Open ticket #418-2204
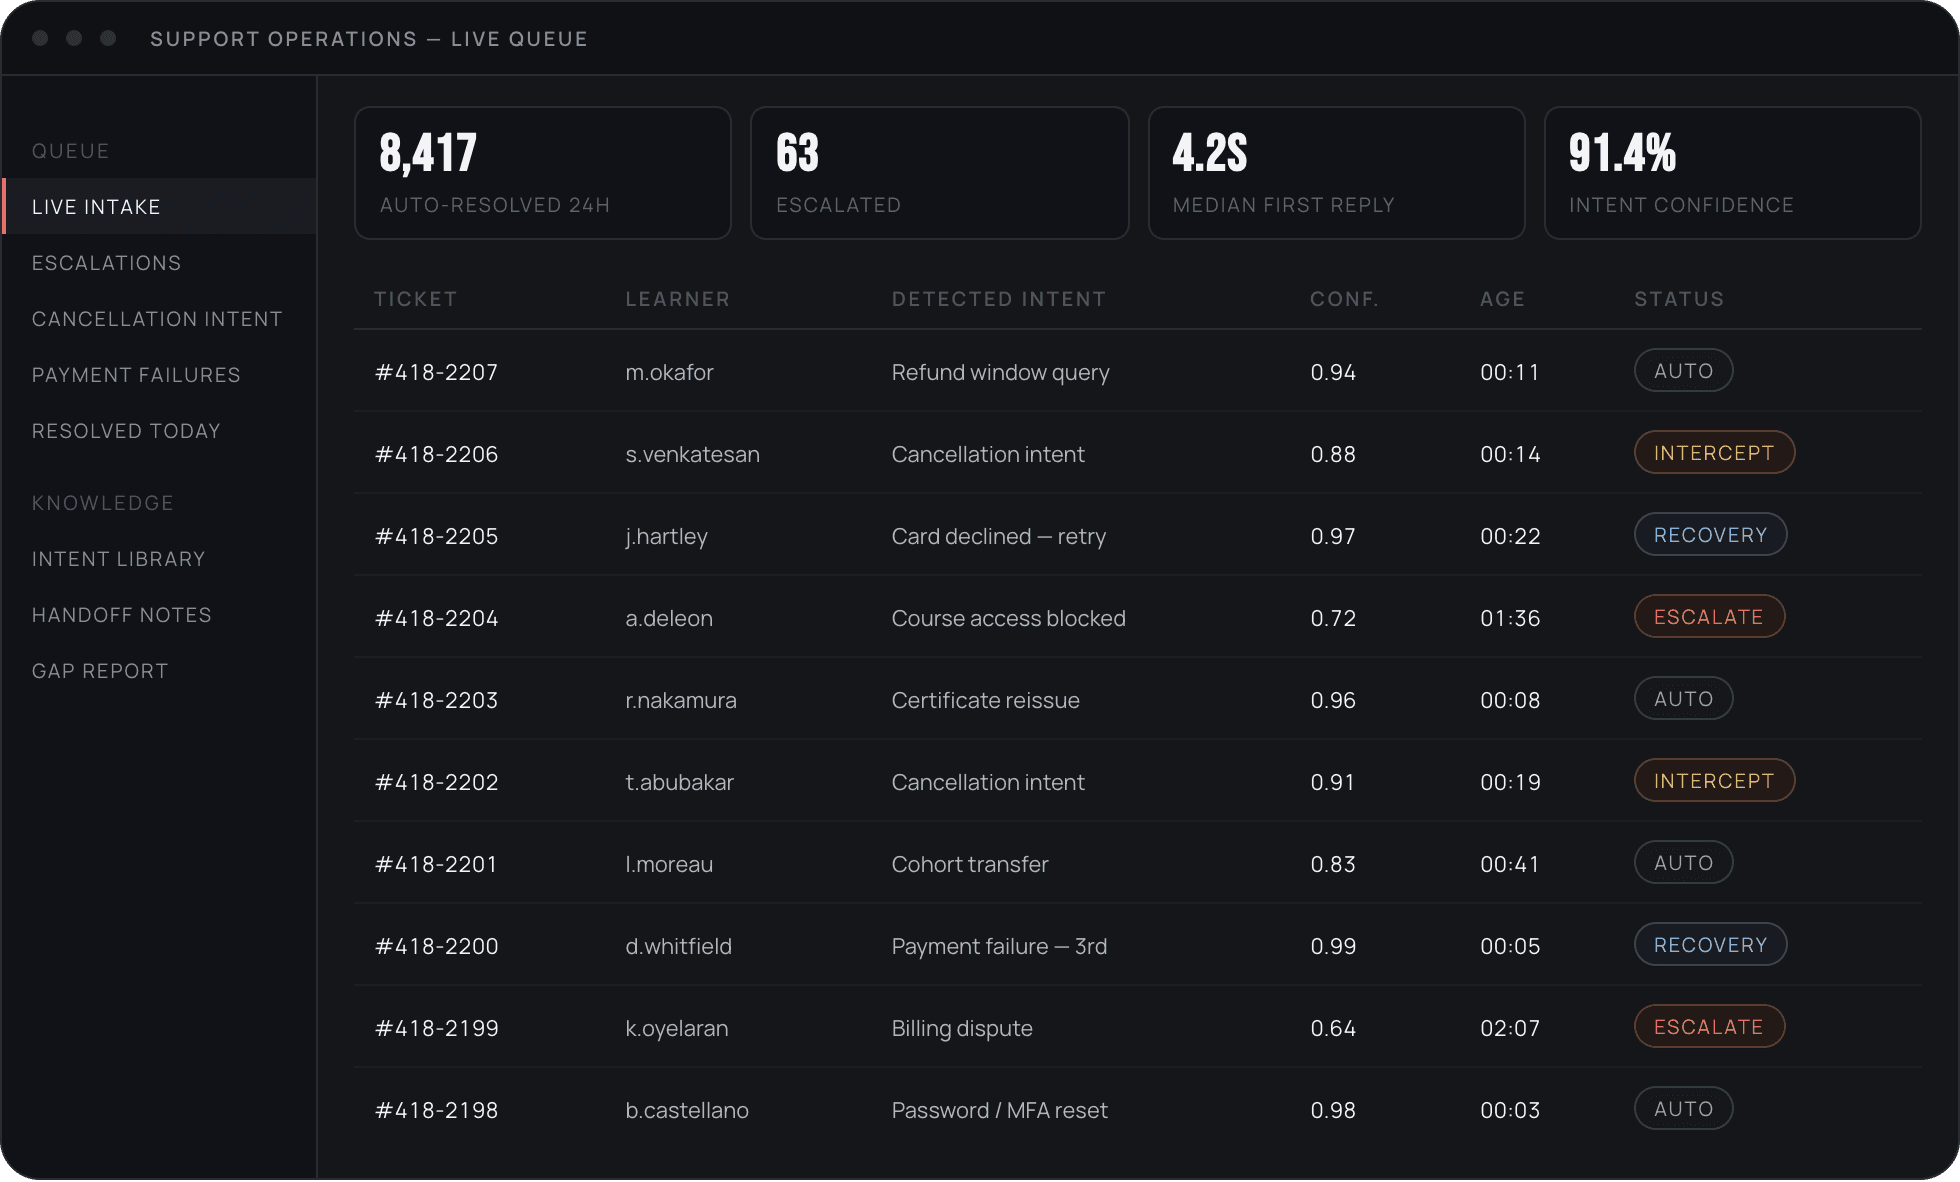 pyautogui.click(x=436, y=618)
